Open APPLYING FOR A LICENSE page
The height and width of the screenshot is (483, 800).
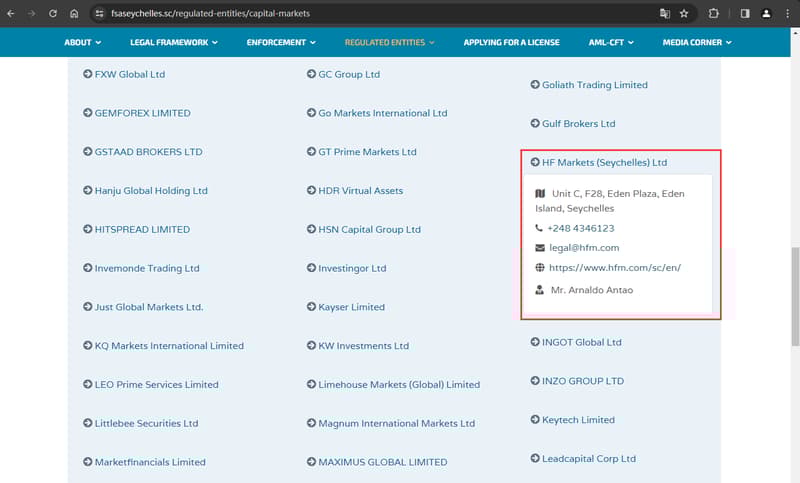[511, 42]
